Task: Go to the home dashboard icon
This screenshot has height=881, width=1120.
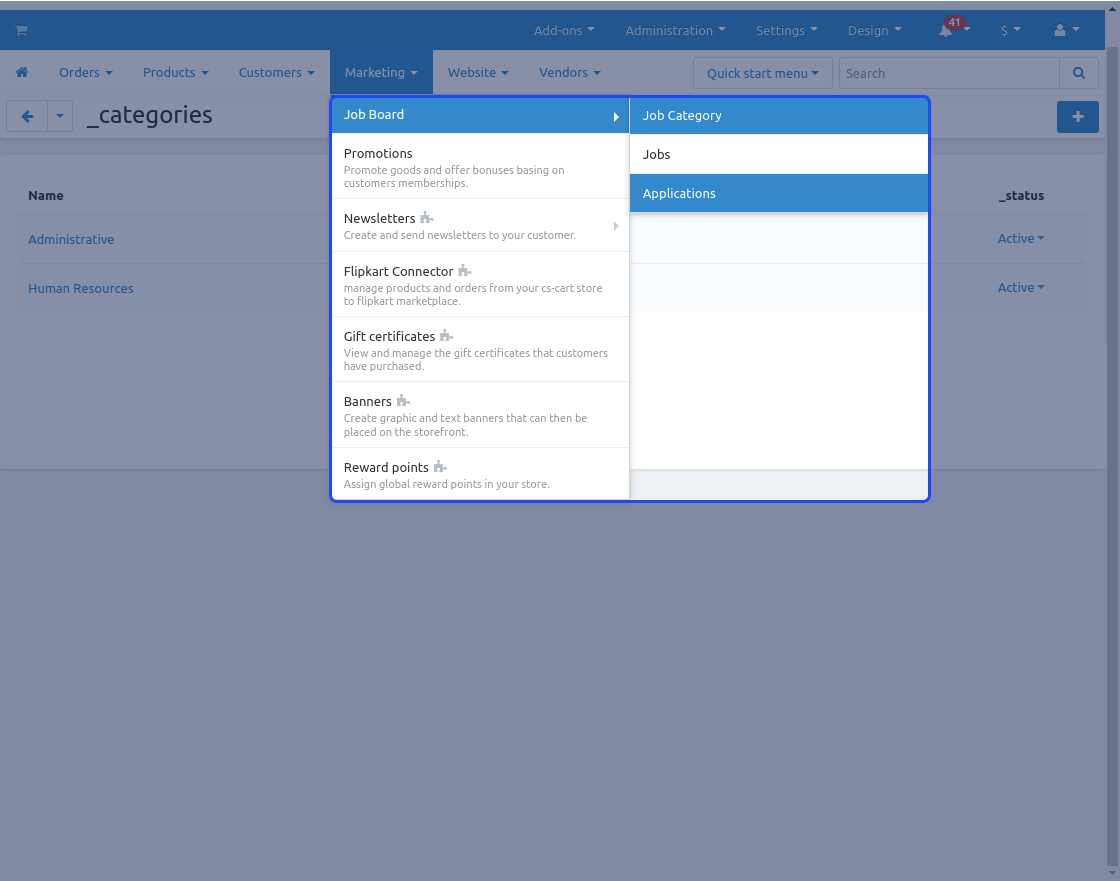Action: pyautogui.click(x=22, y=72)
